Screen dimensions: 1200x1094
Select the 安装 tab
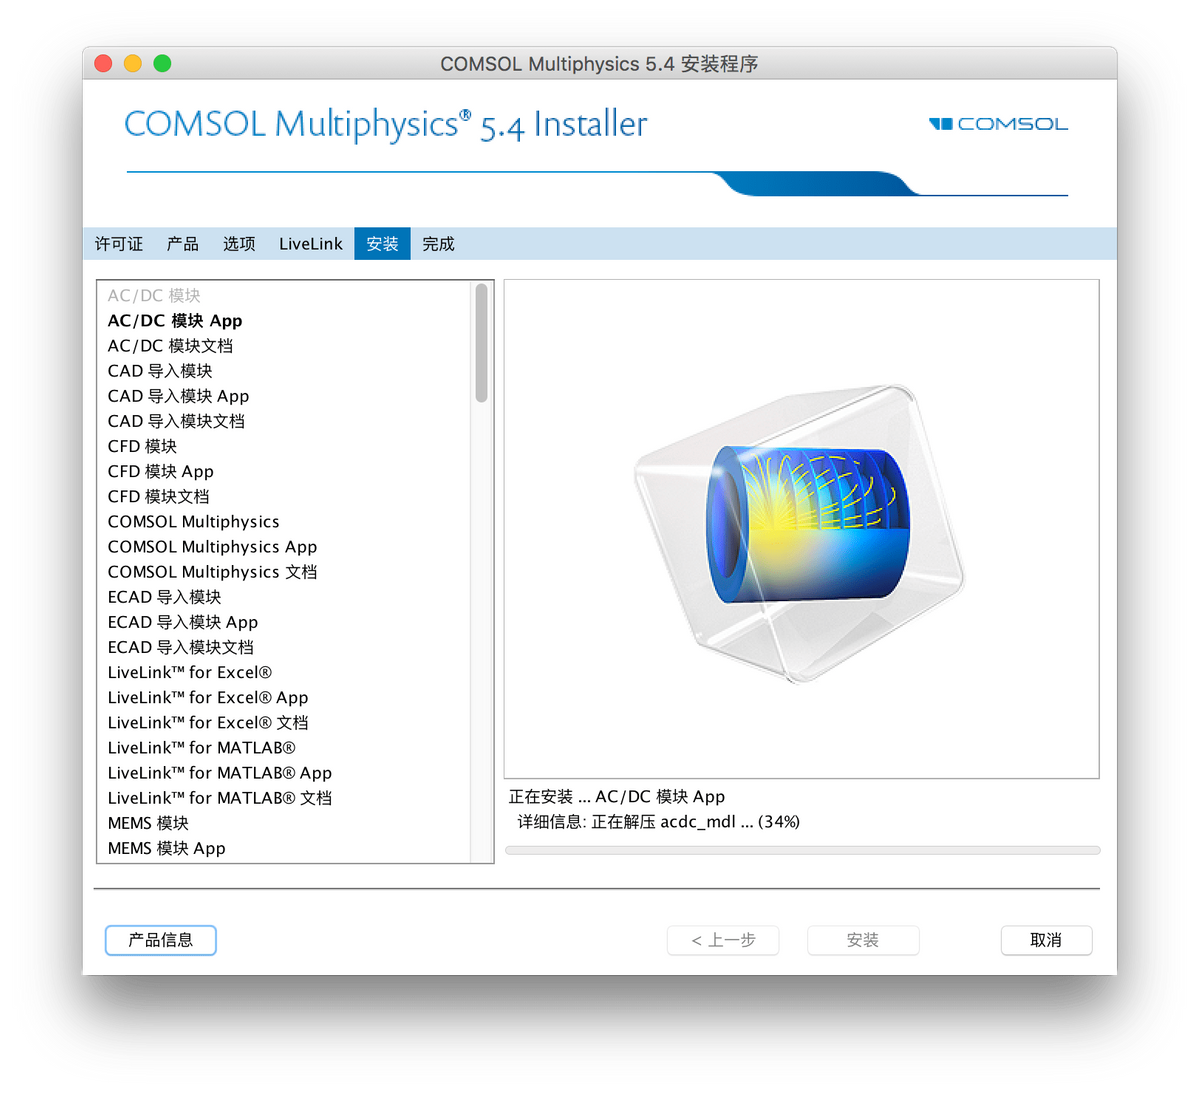point(382,244)
